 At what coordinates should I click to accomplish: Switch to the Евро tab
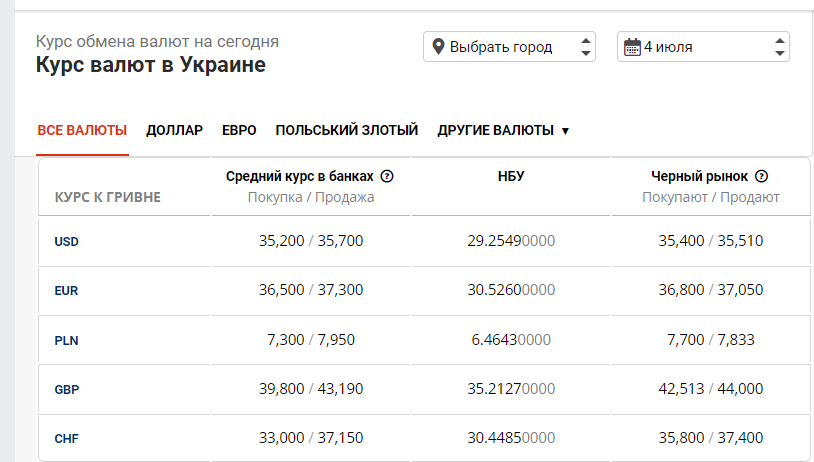click(x=239, y=130)
